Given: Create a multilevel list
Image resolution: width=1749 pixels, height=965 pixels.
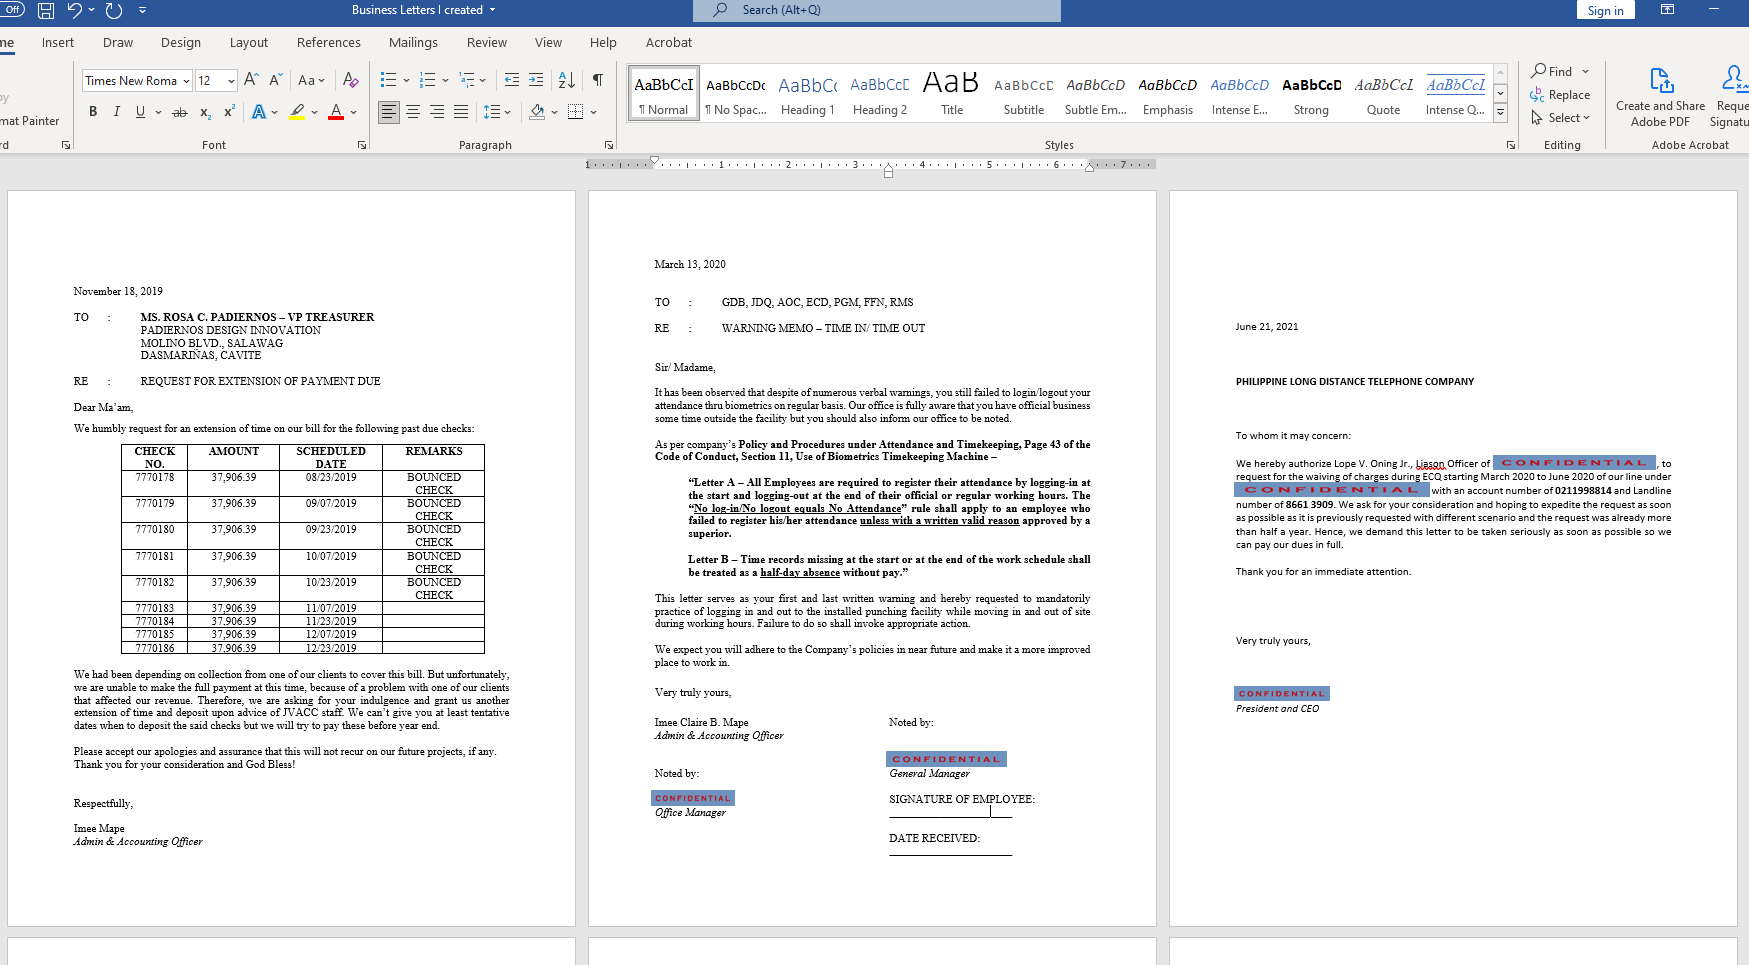Looking at the screenshot, I should point(467,80).
